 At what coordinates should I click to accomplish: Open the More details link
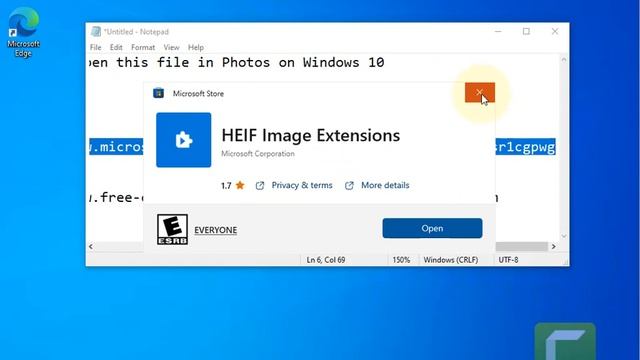[385, 185]
